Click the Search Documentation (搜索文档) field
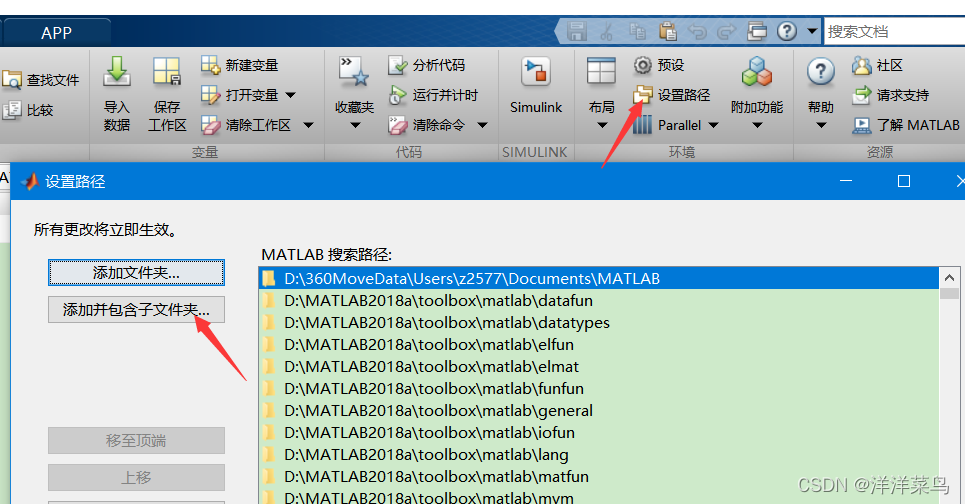 pos(894,31)
